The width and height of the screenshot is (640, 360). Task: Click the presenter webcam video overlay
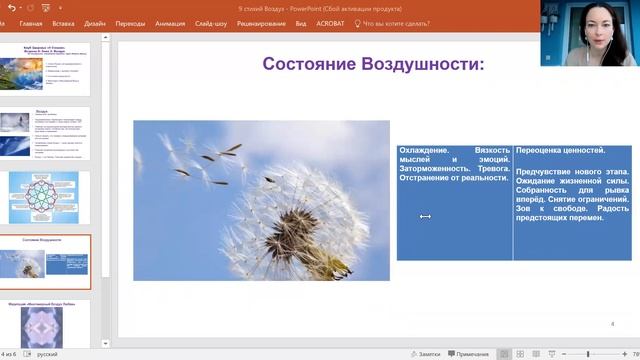(590, 33)
